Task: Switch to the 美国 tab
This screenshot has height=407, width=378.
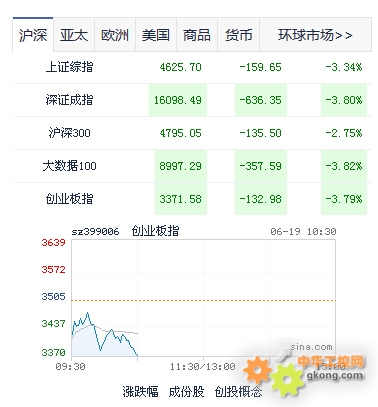Action: [x=156, y=35]
